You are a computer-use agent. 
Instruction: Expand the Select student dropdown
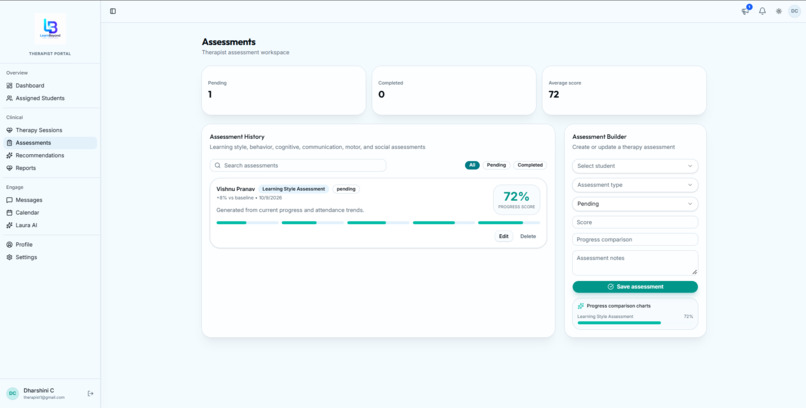coord(635,166)
